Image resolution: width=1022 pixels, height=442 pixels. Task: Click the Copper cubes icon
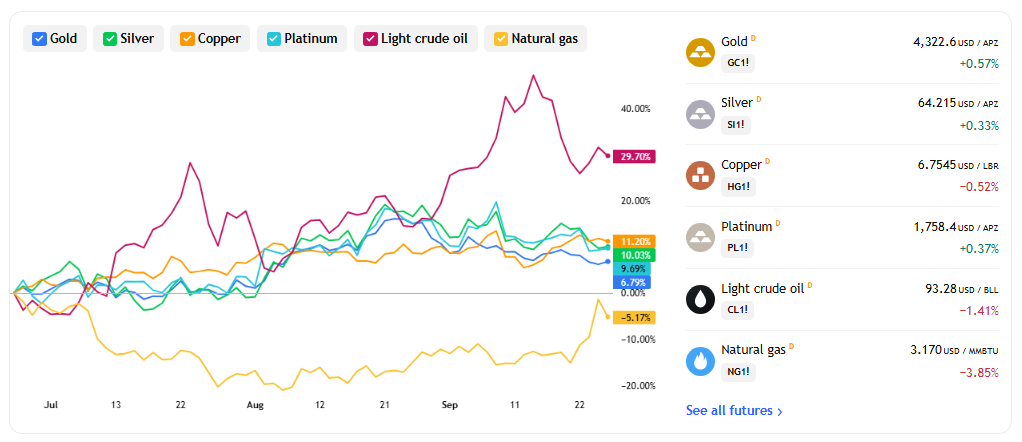tap(701, 175)
